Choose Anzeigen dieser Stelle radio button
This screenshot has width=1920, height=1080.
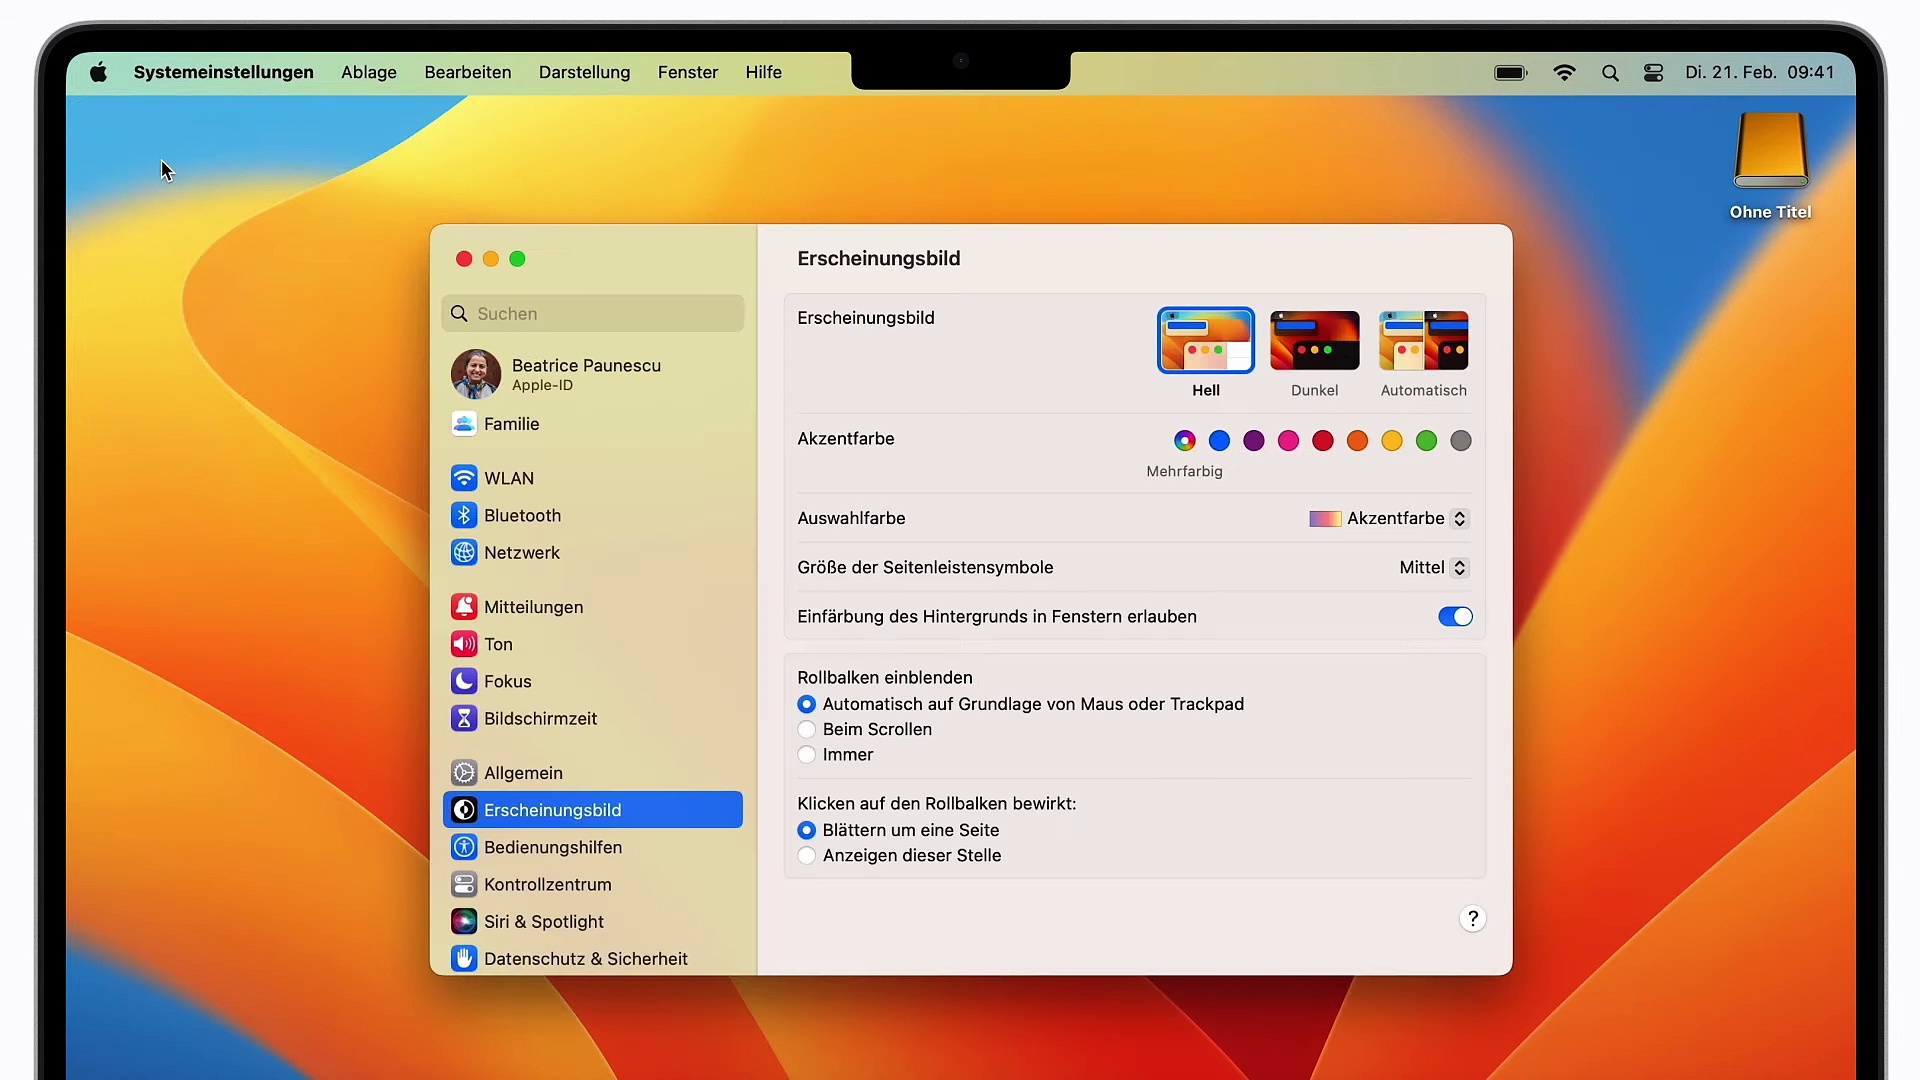(807, 855)
